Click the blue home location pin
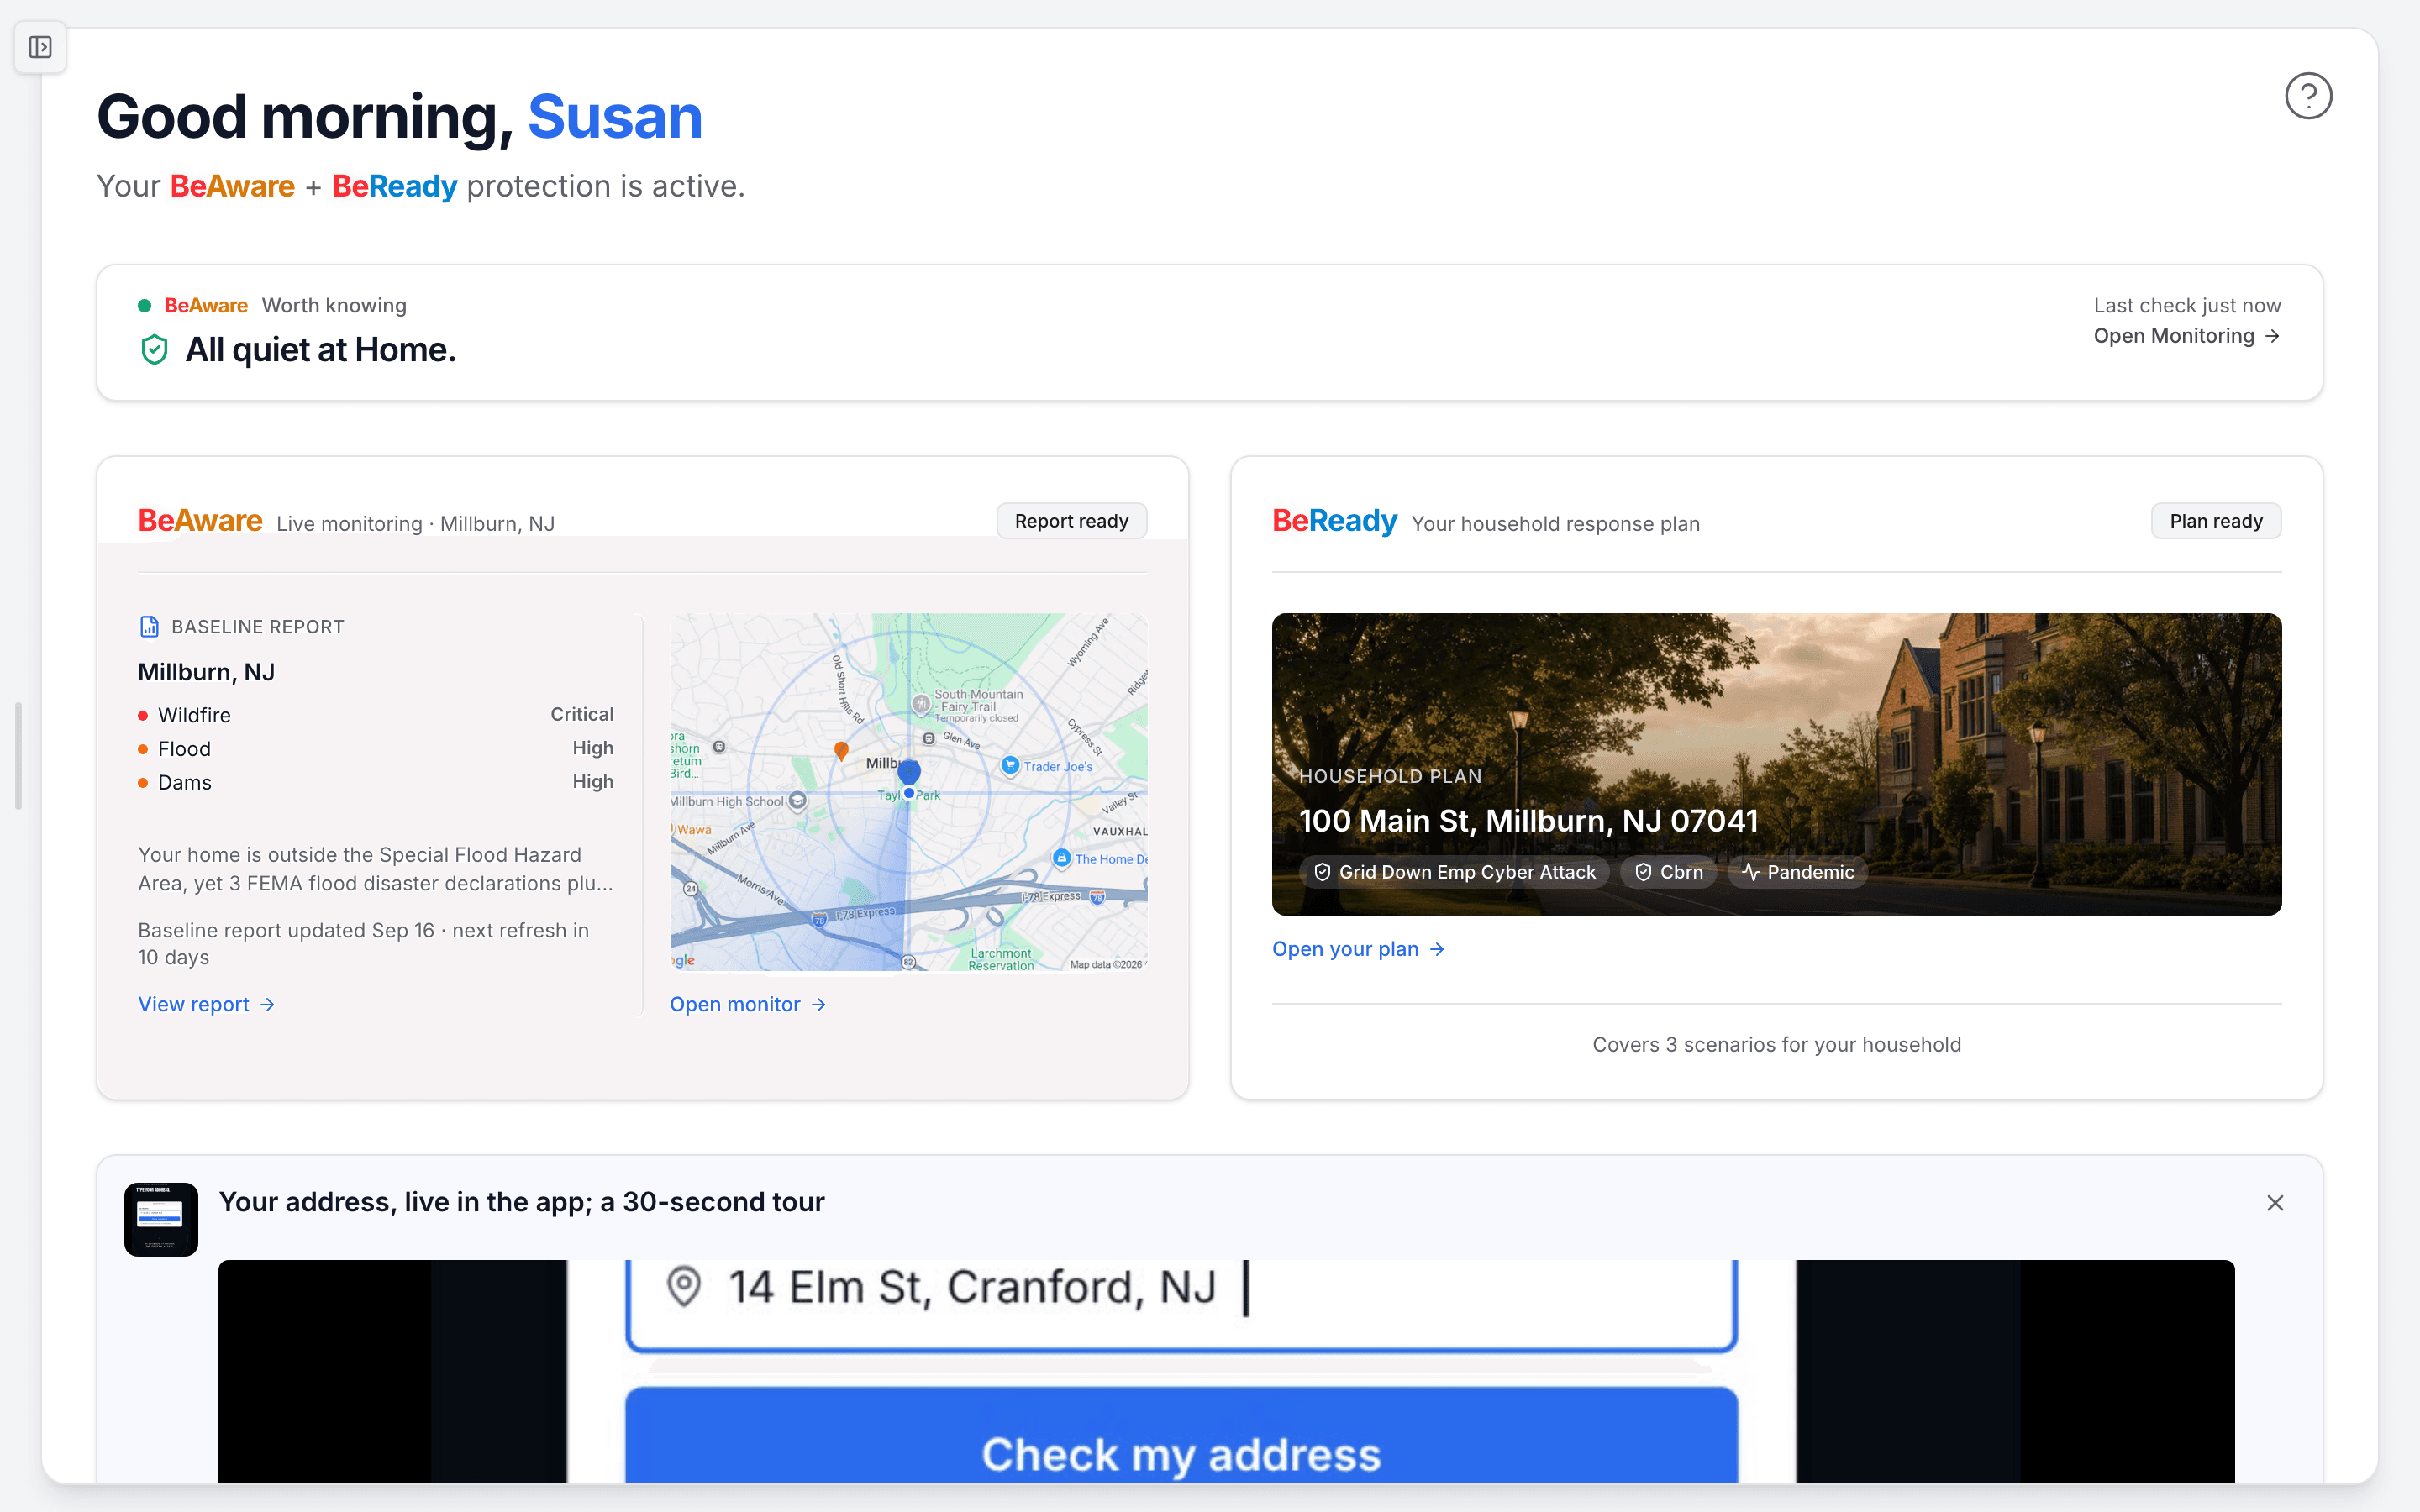The width and height of the screenshot is (2420, 1512). [908, 772]
